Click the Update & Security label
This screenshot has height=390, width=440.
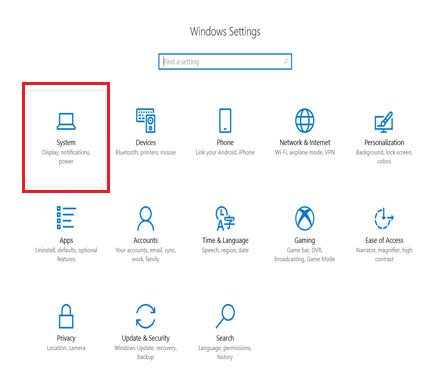tap(146, 338)
